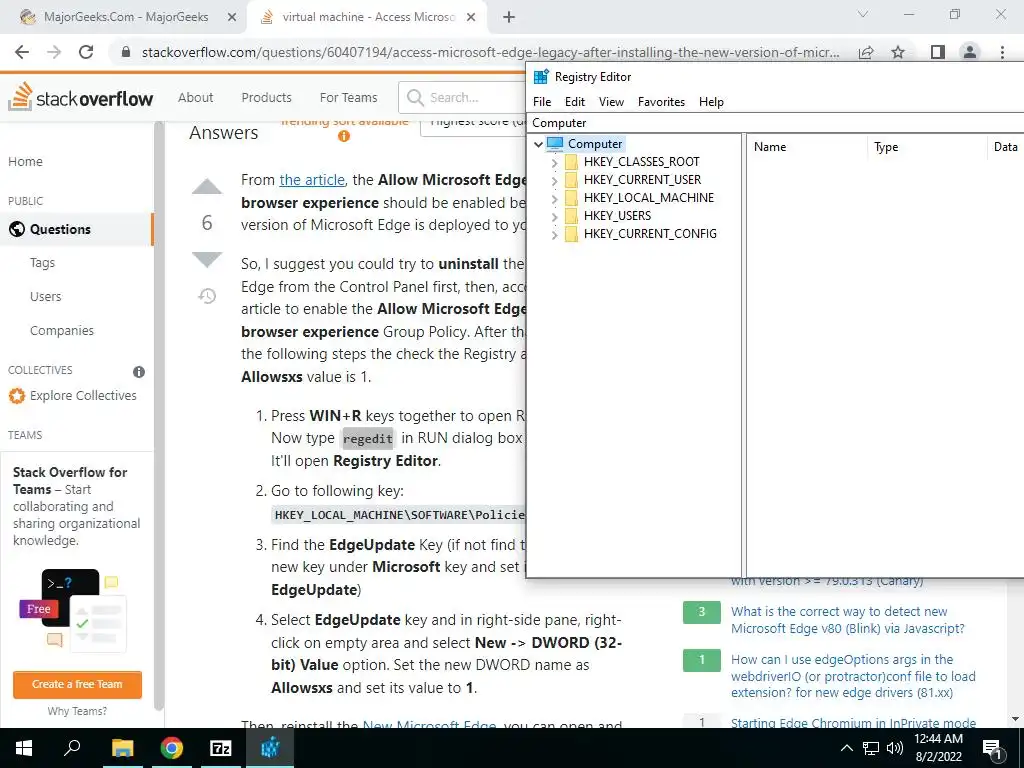Open Registry Editor View menu

[x=611, y=102]
